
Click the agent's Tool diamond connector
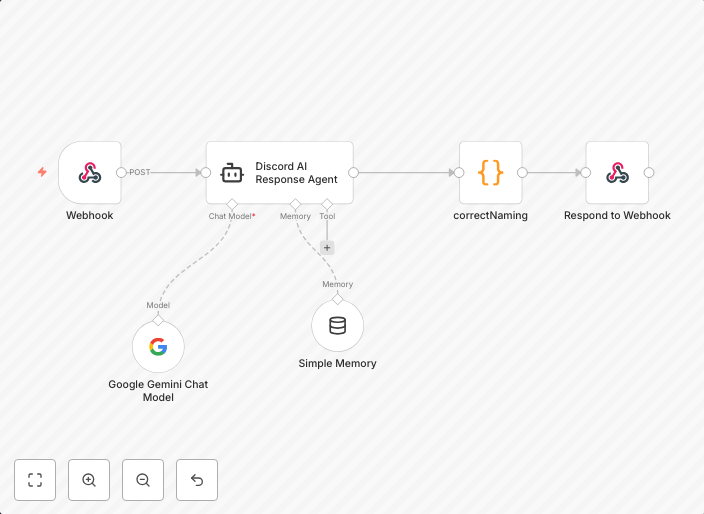tap(327, 204)
